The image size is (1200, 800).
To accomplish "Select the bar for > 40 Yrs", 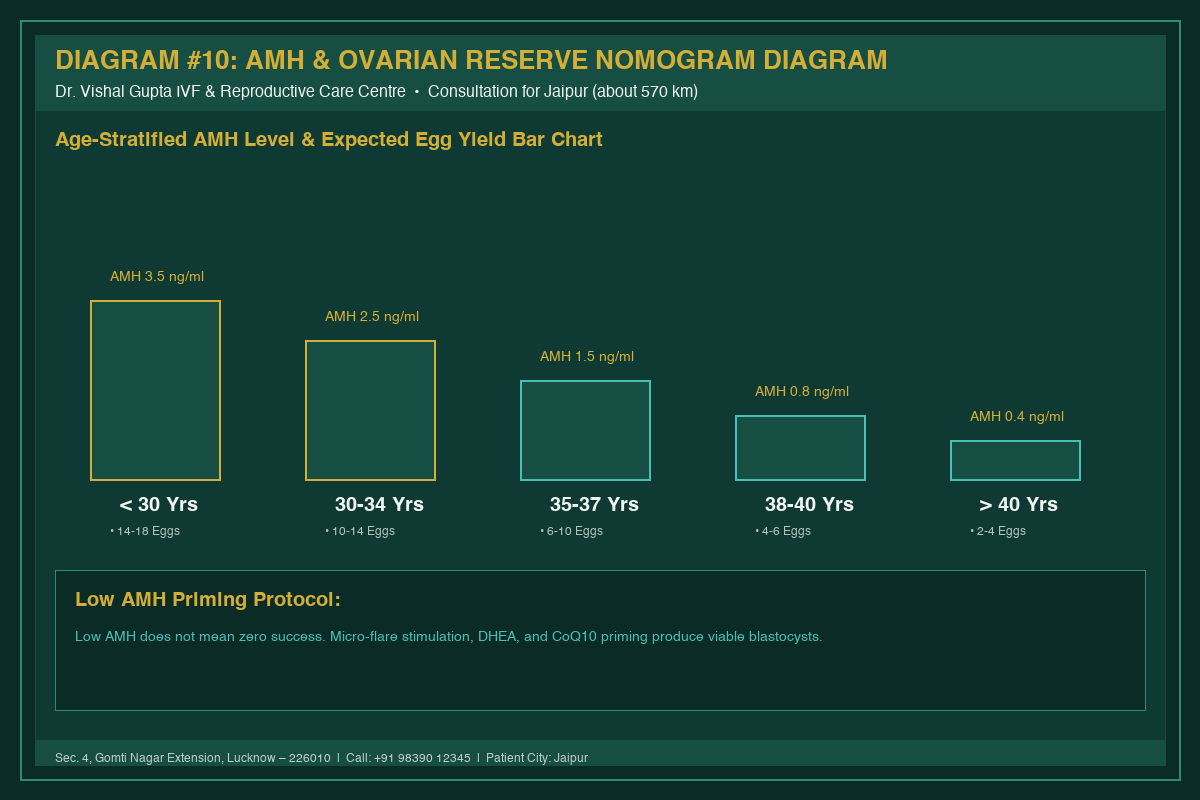I will [x=1015, y=460].
